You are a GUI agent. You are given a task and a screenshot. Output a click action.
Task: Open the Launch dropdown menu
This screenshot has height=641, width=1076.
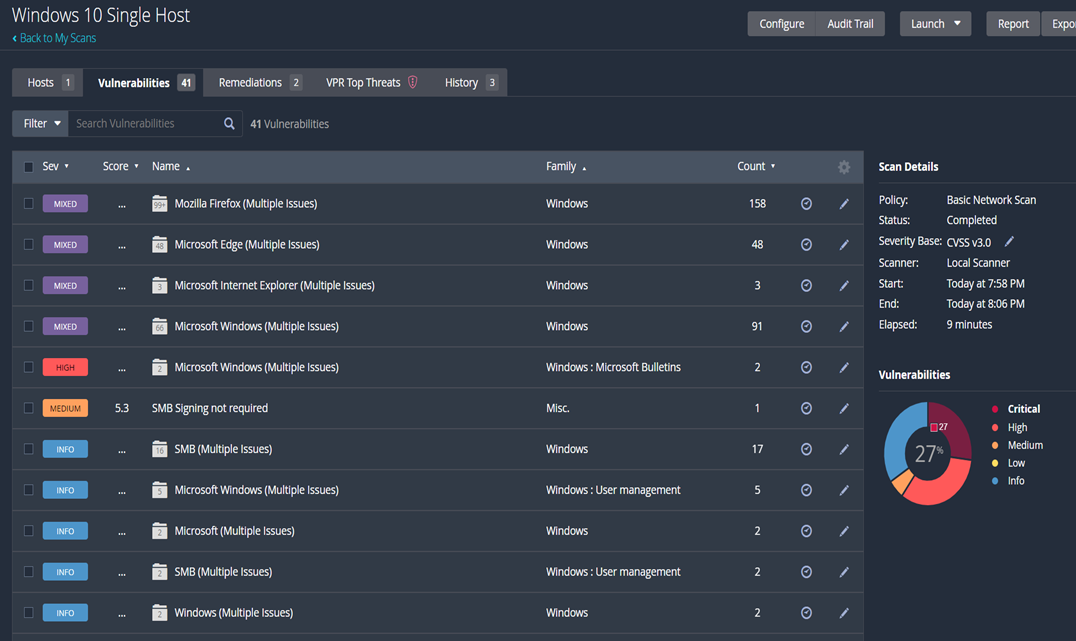935,23
